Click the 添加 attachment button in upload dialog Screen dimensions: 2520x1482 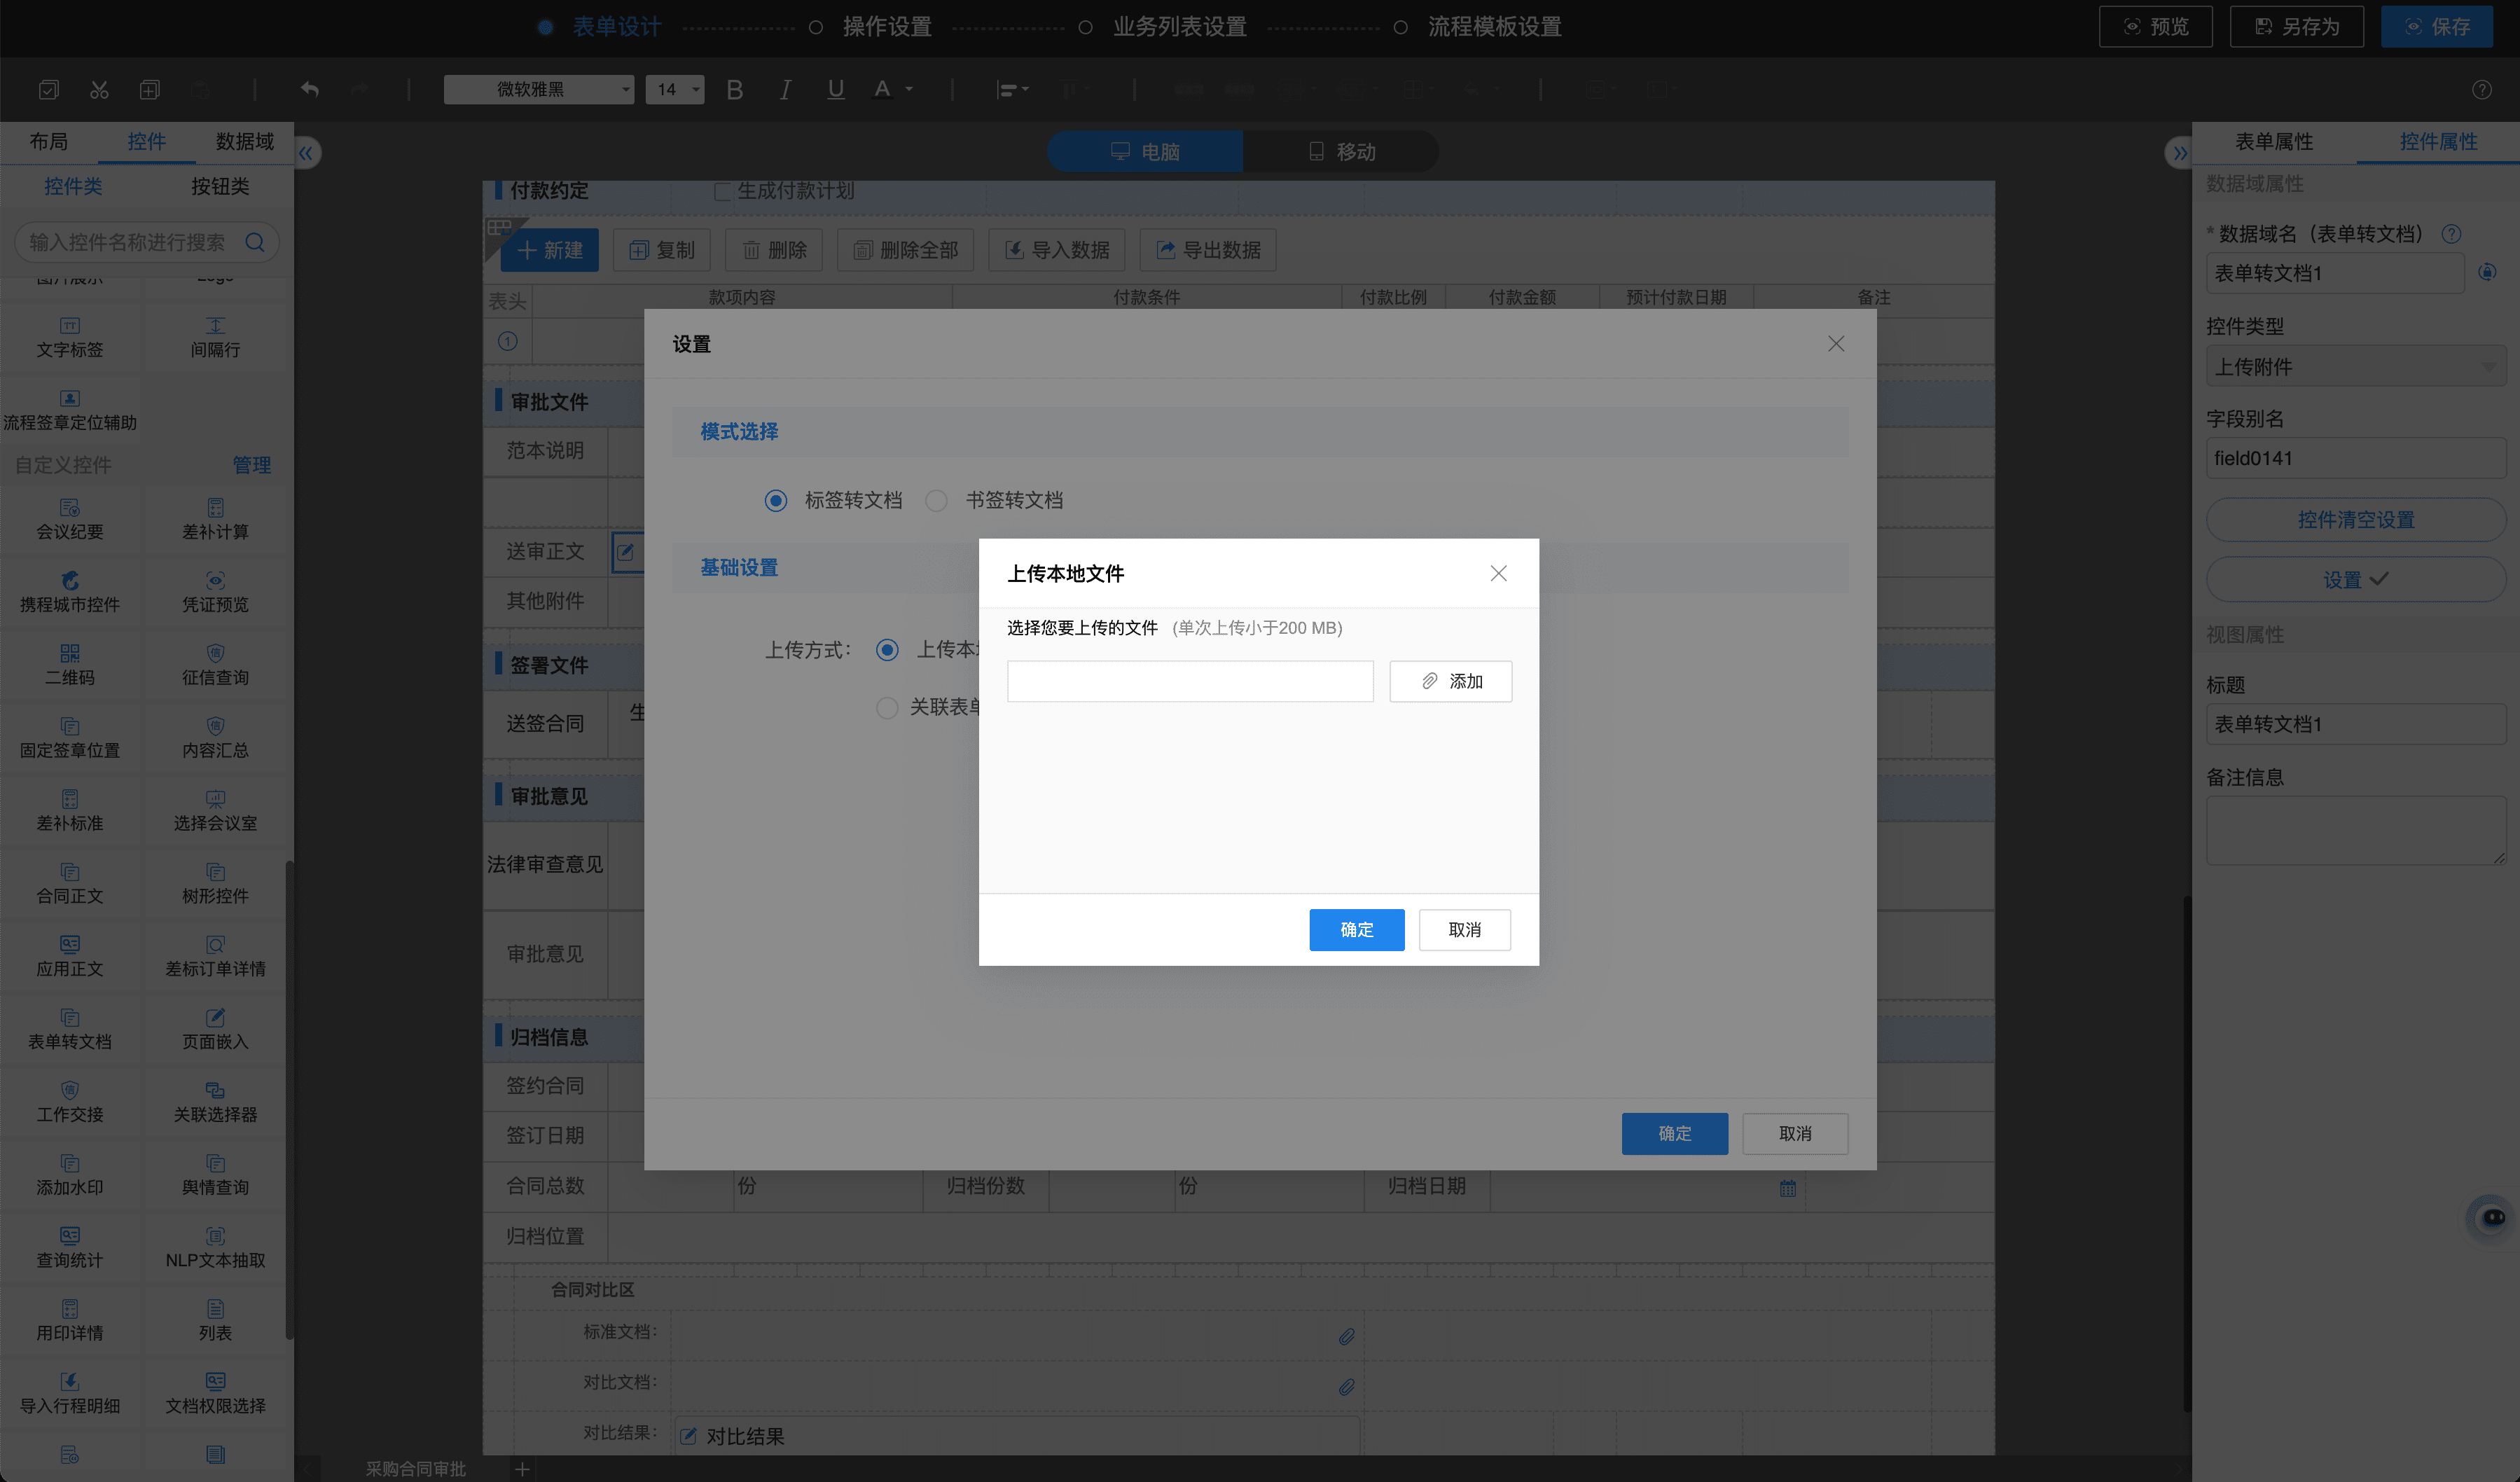[x=1450, y=681]
